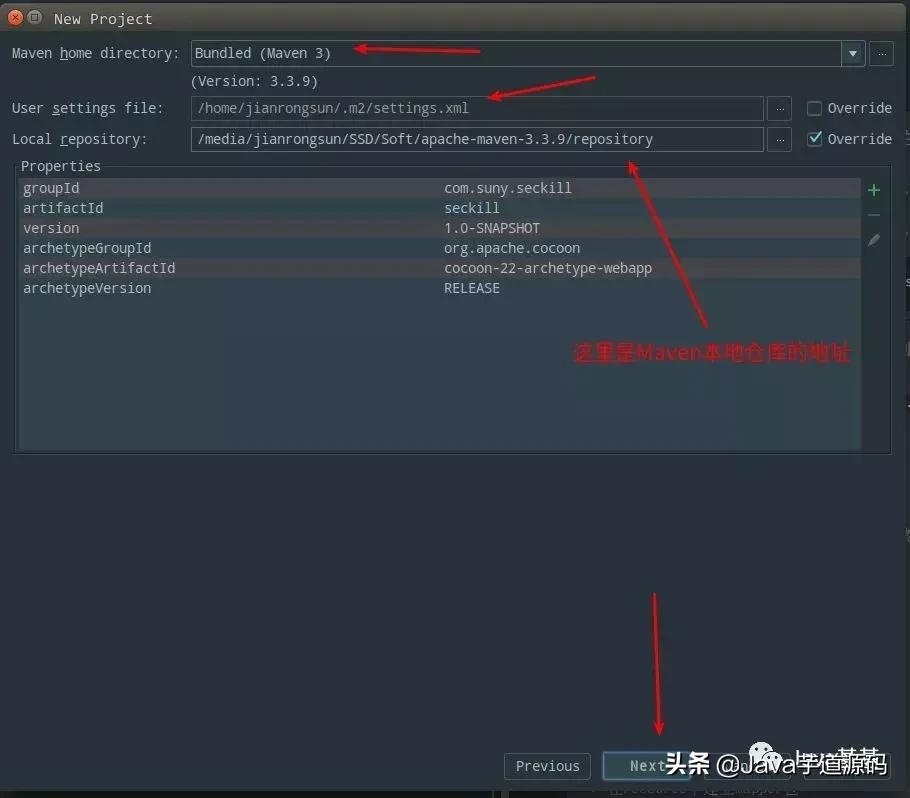Go back with the Previous button
The image size is (910, 798).
547,766
